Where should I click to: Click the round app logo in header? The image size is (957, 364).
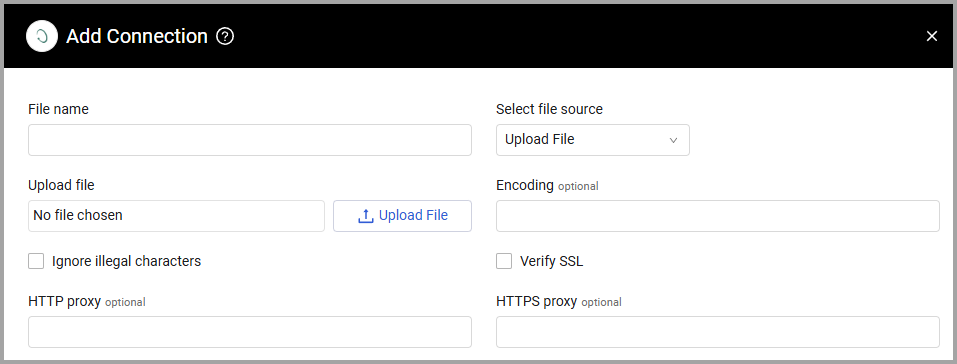[x=42, y=36]
